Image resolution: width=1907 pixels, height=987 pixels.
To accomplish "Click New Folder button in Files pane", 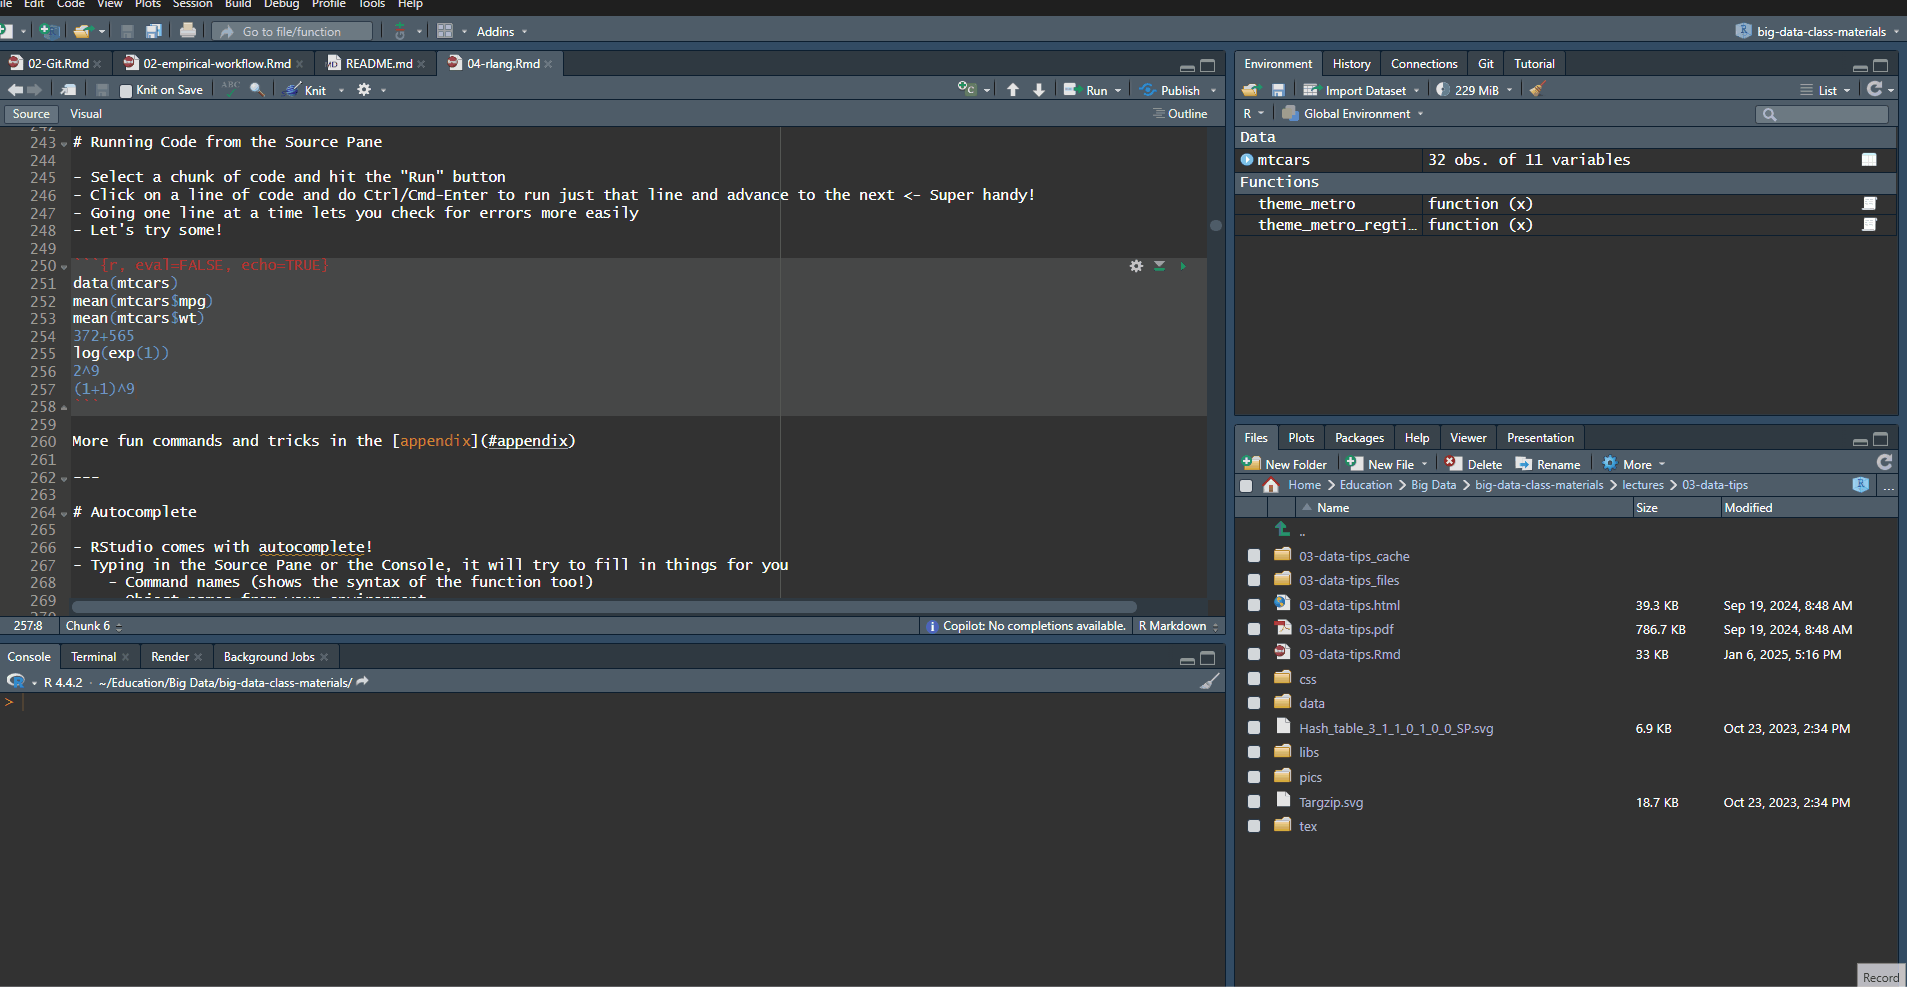I will coord(1284,464).
